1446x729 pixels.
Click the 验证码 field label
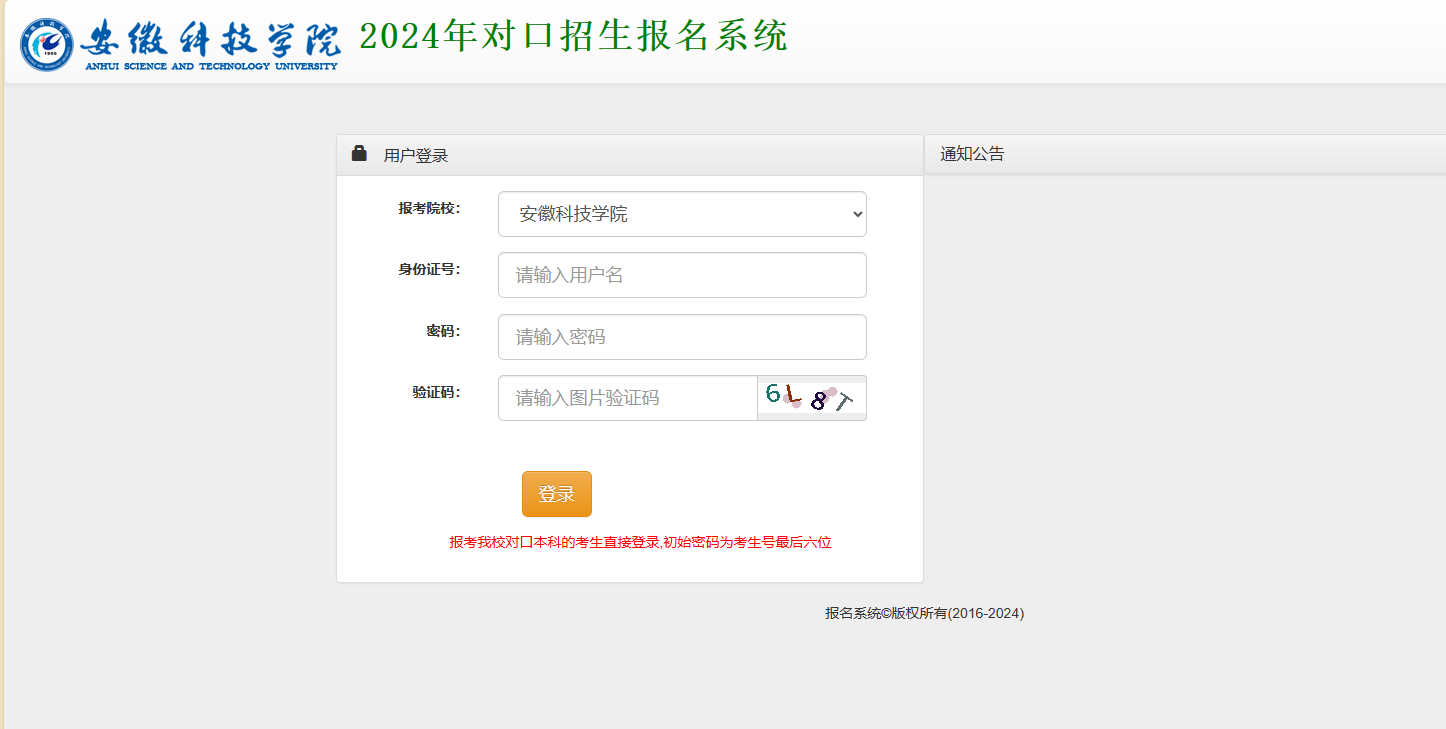click(436, 392)
